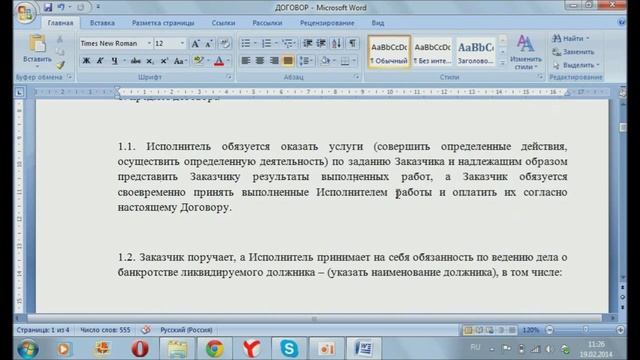Screen dimensions: 640x360
Task: Open paragraph dialog launcher in Абзац
Action: point(356,77)
